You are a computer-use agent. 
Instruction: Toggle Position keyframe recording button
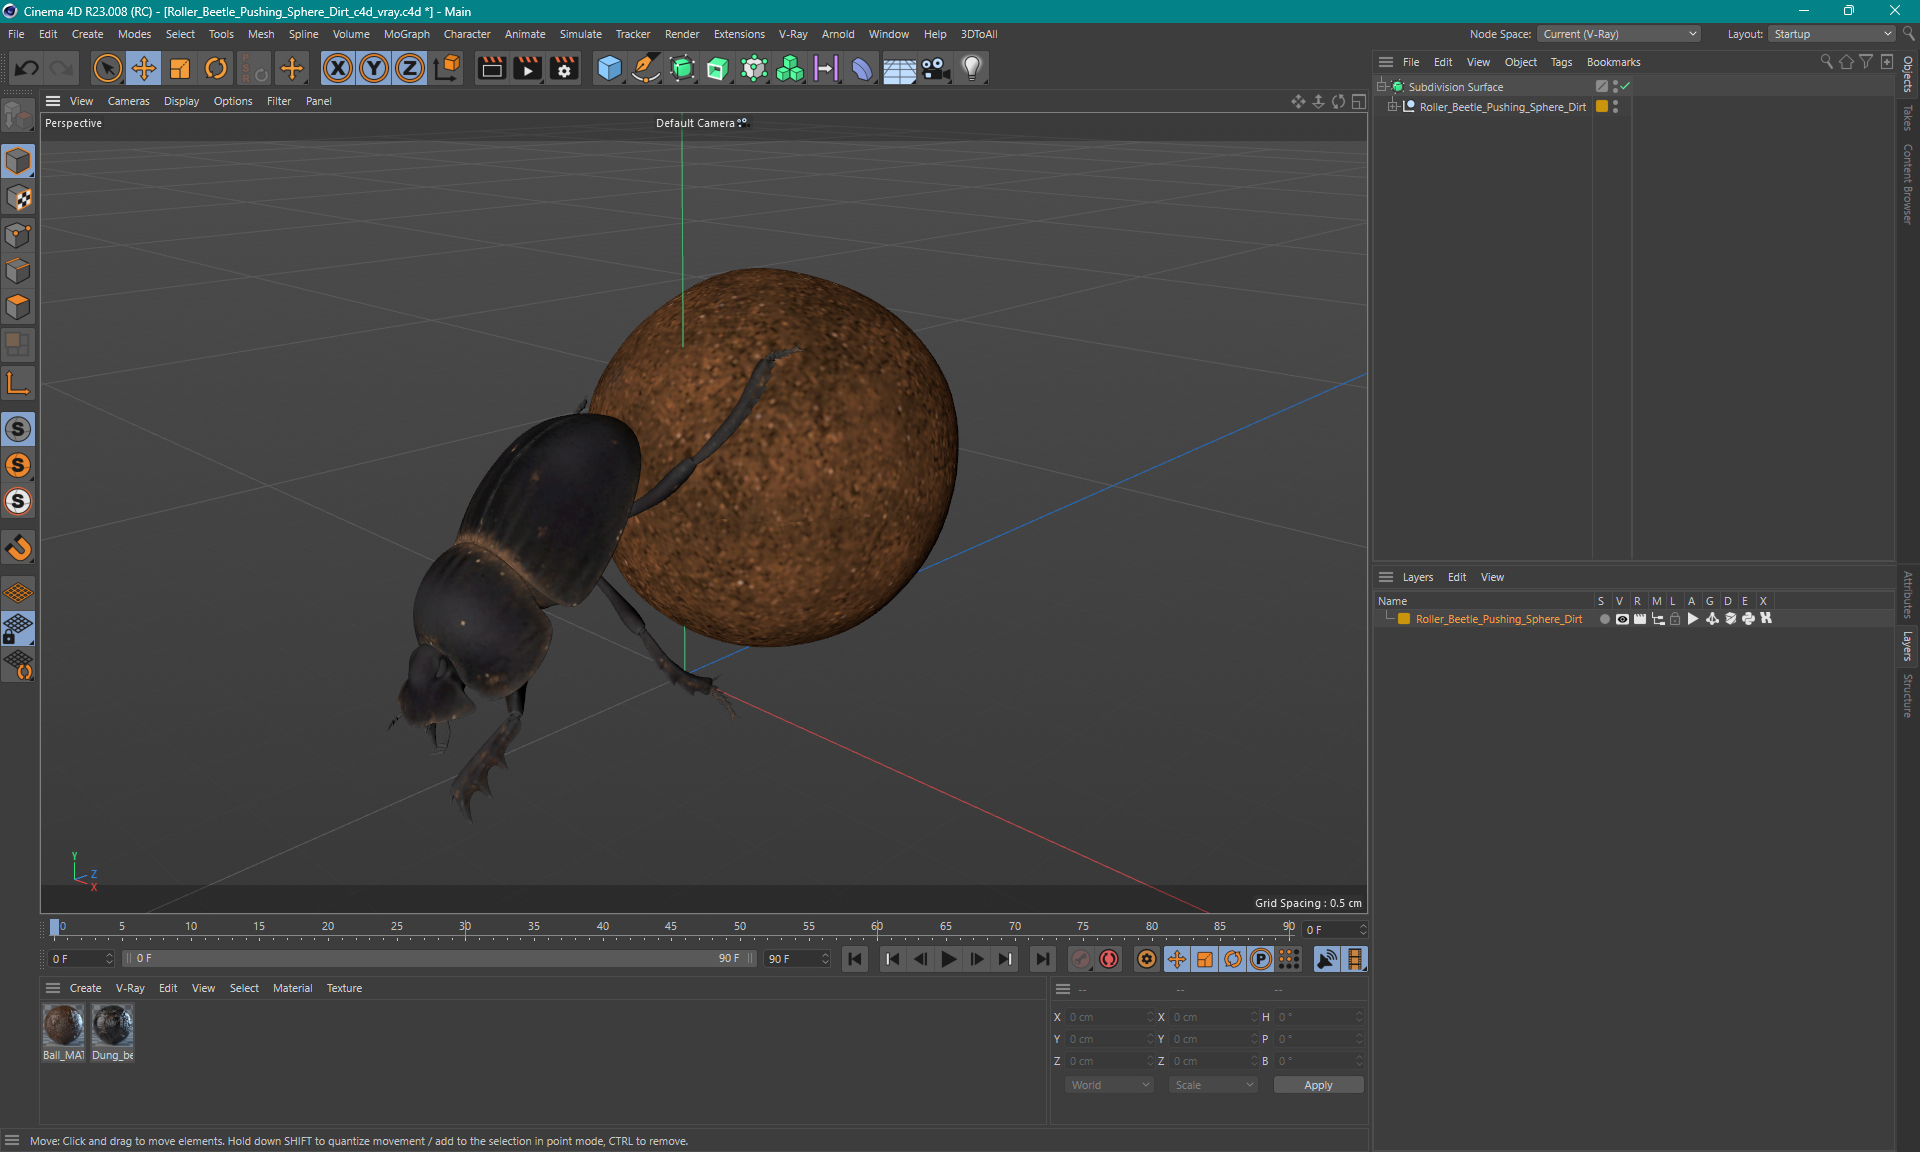(x=1177, y=959)
